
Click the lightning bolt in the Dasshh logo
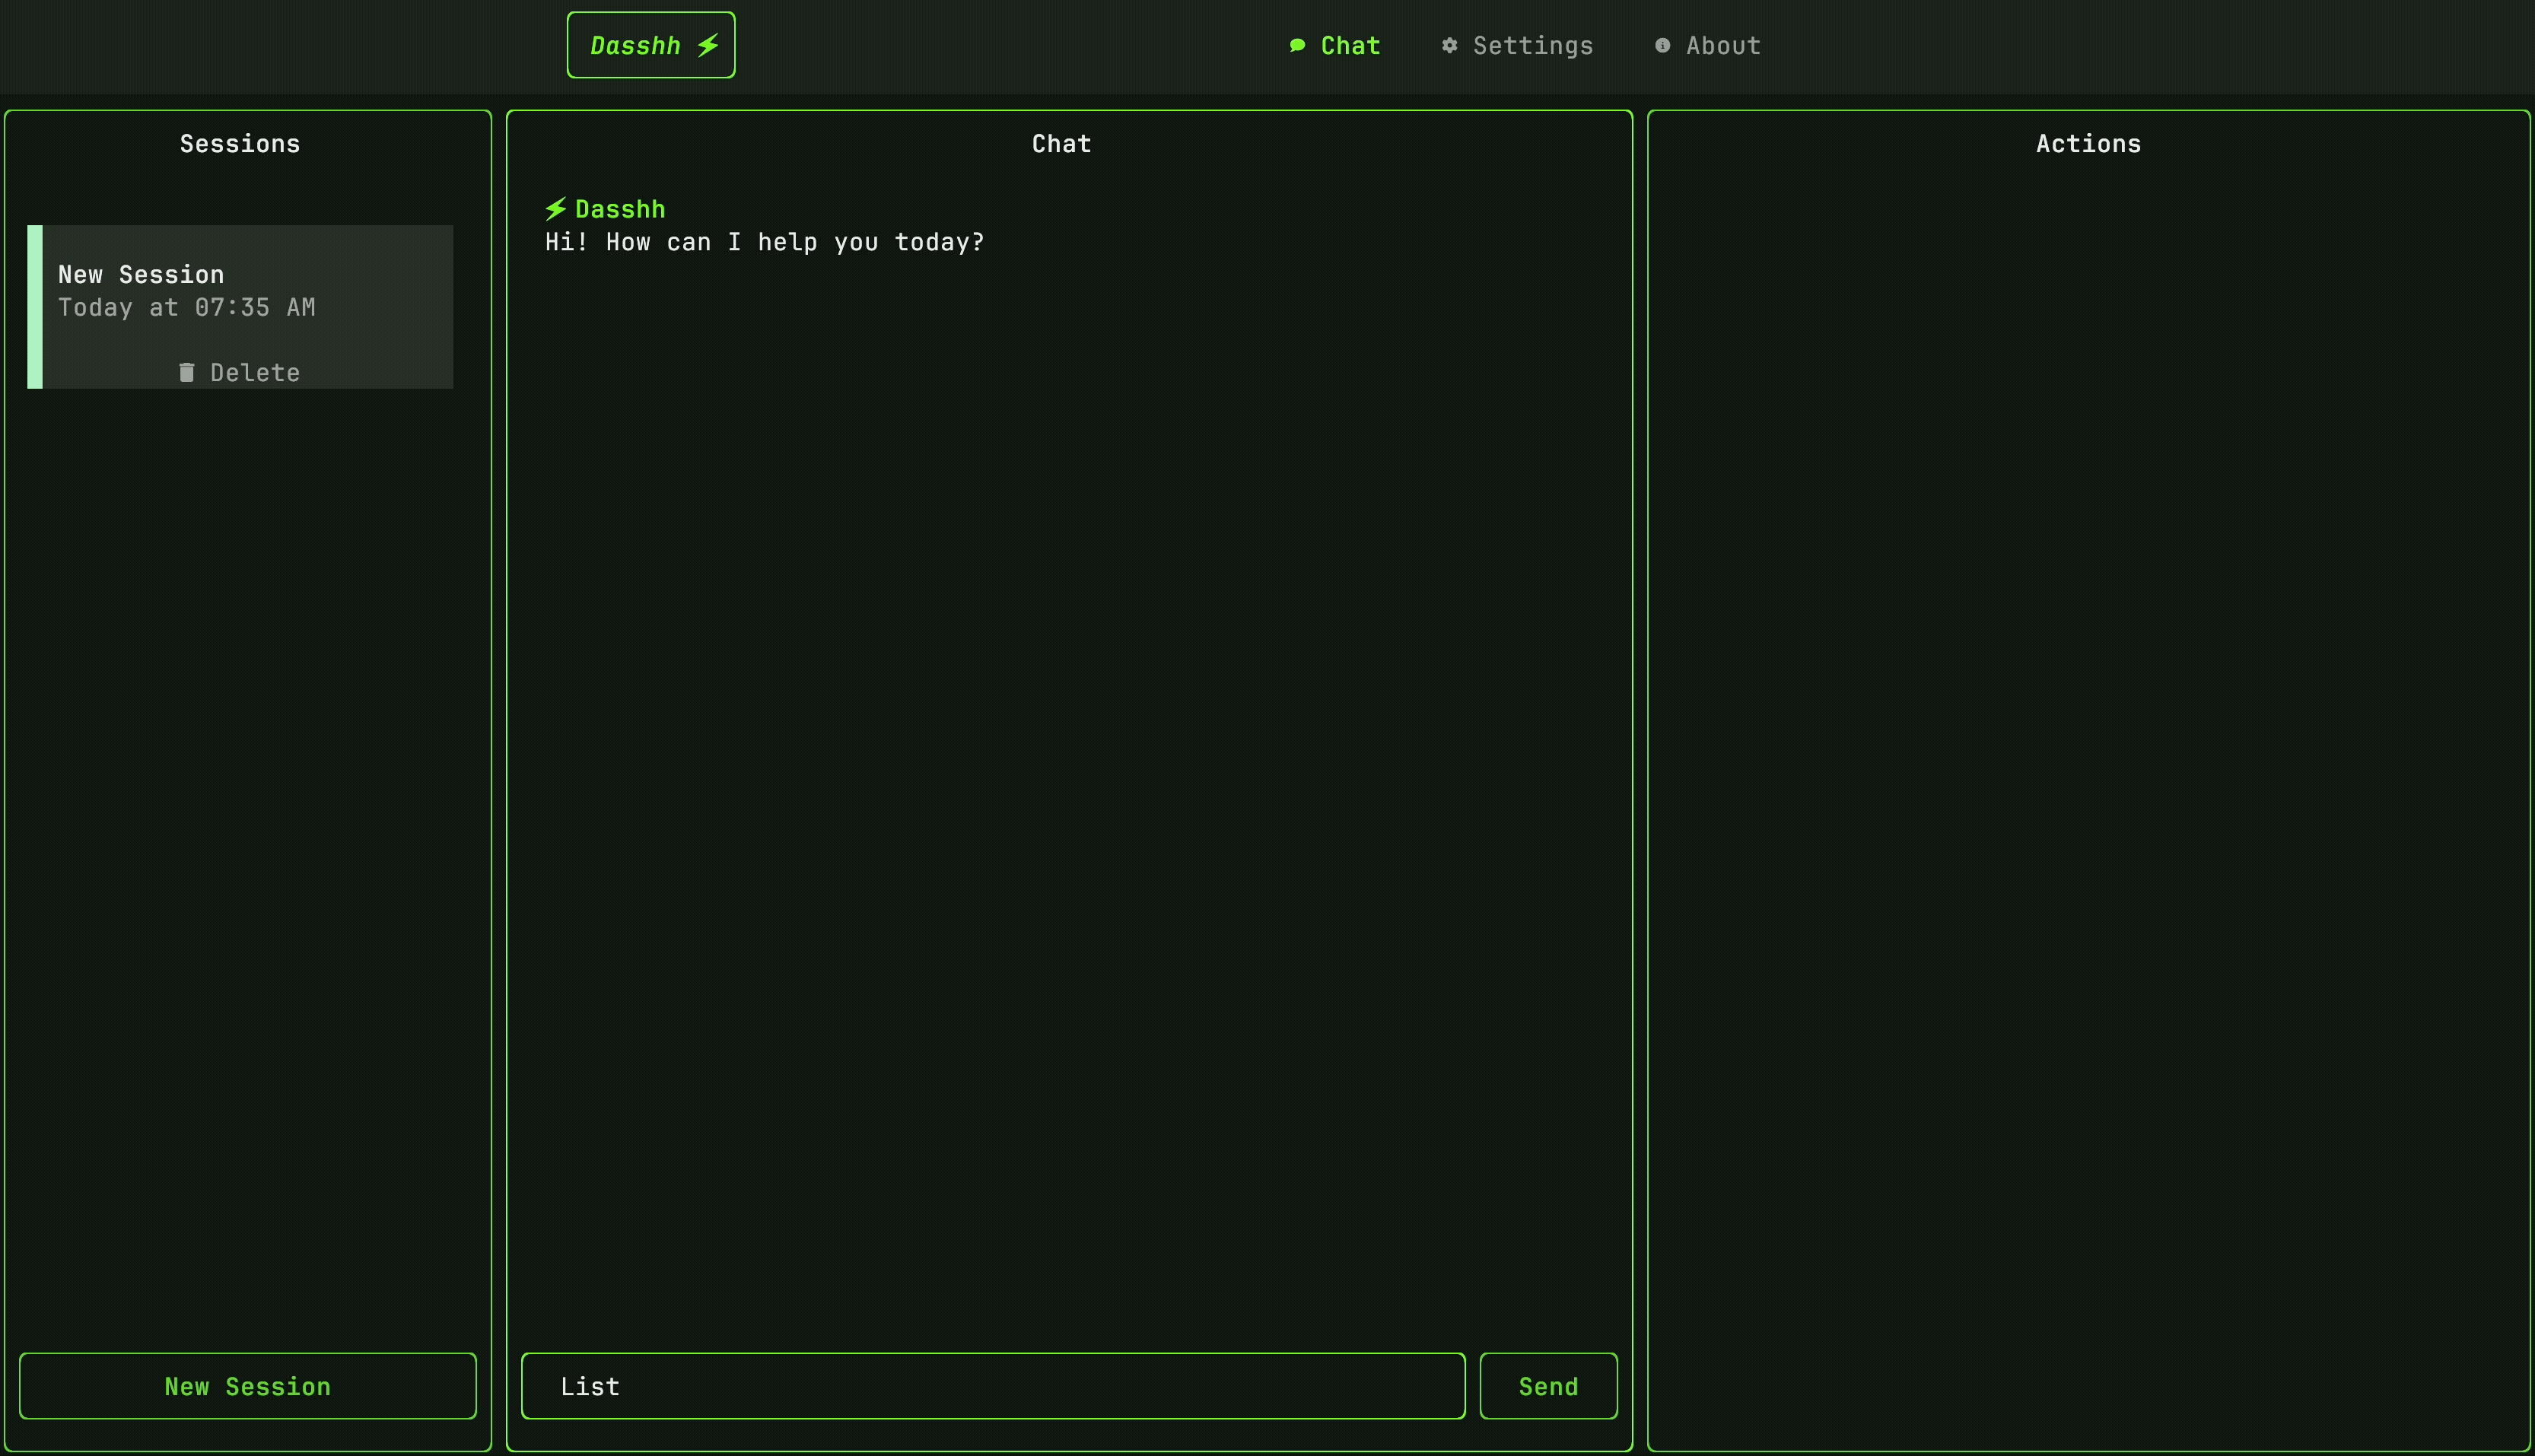708,45
